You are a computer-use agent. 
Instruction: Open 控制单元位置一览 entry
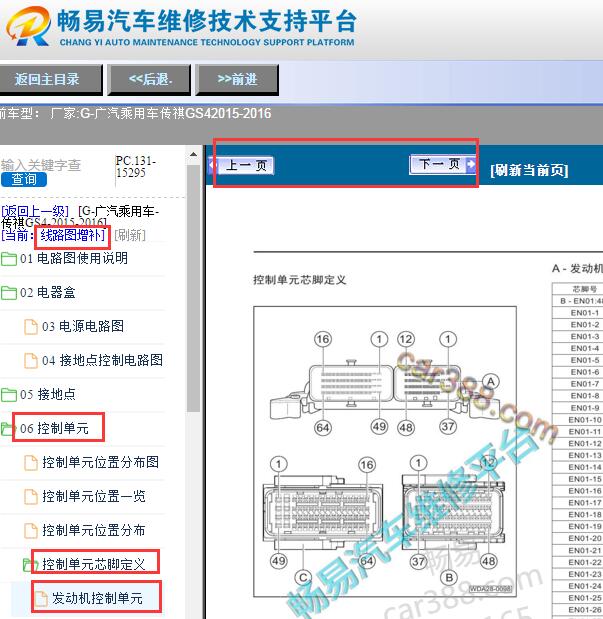[x=94, y=496]
